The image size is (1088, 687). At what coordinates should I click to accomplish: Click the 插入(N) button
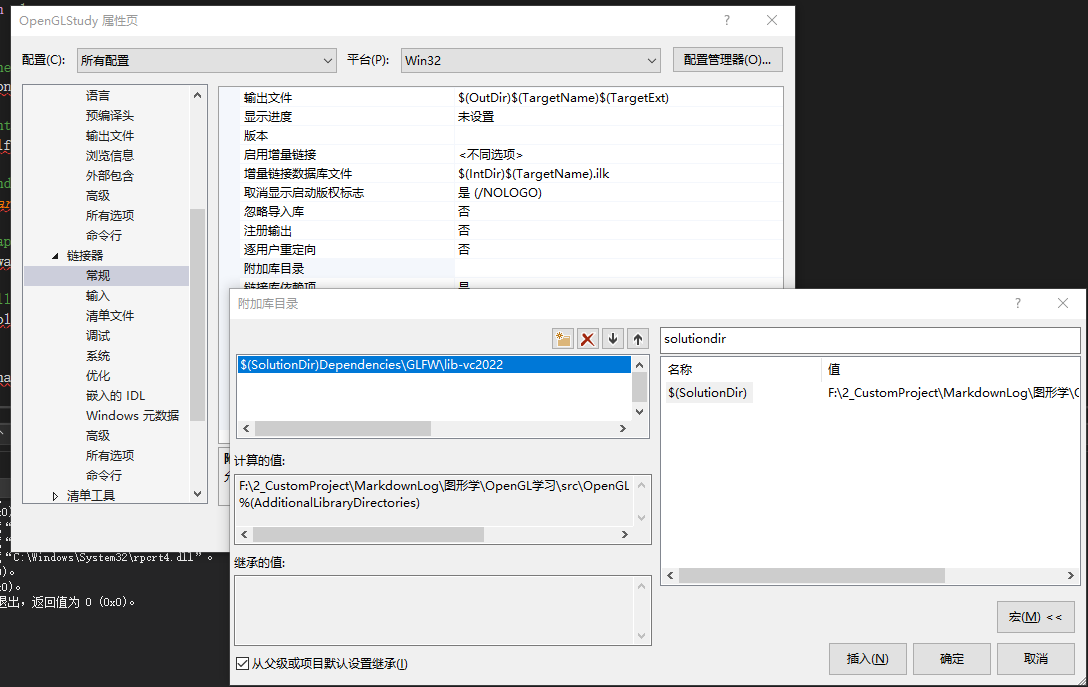867,659
